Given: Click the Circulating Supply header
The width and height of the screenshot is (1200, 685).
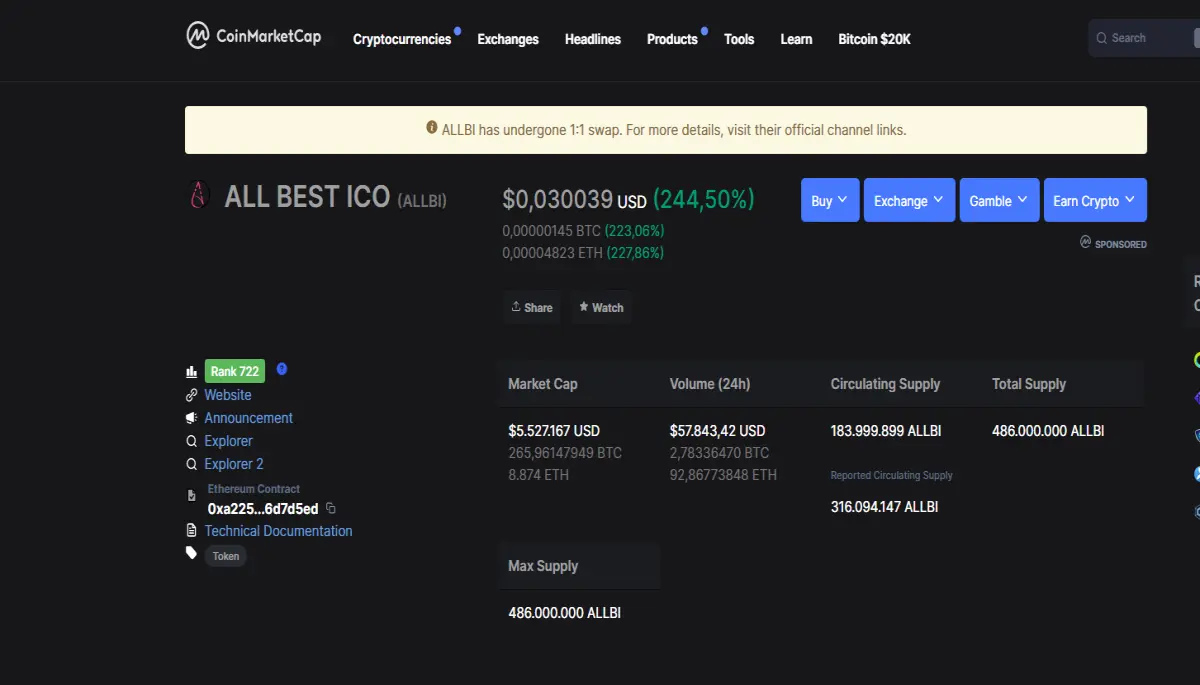Looking at the screenshot, I should (886, 384).
